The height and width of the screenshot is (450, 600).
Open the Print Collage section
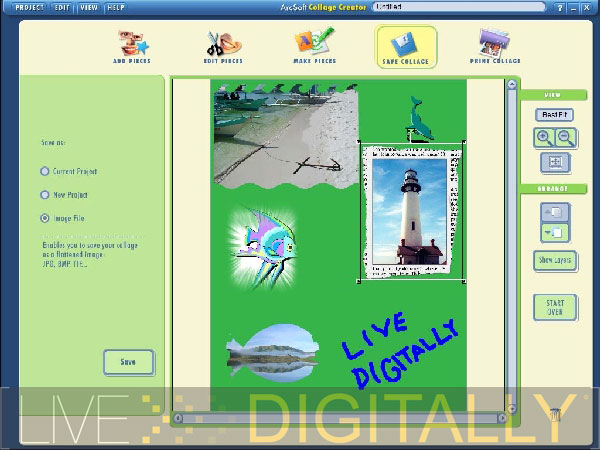[x=496, y=46]
